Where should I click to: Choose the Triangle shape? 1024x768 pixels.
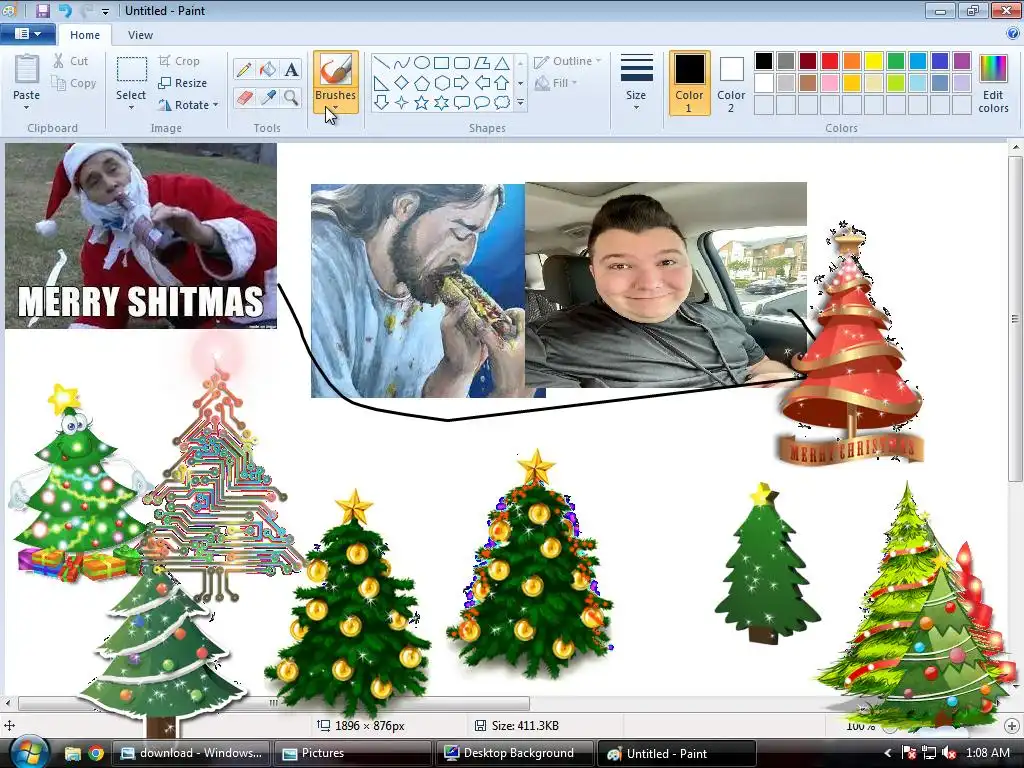tap(502, 63)
